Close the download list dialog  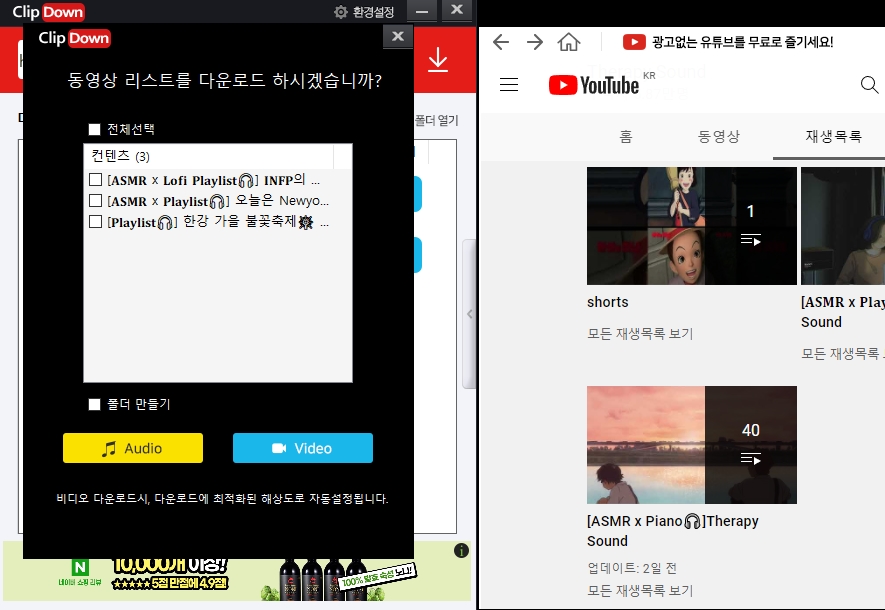398,37
